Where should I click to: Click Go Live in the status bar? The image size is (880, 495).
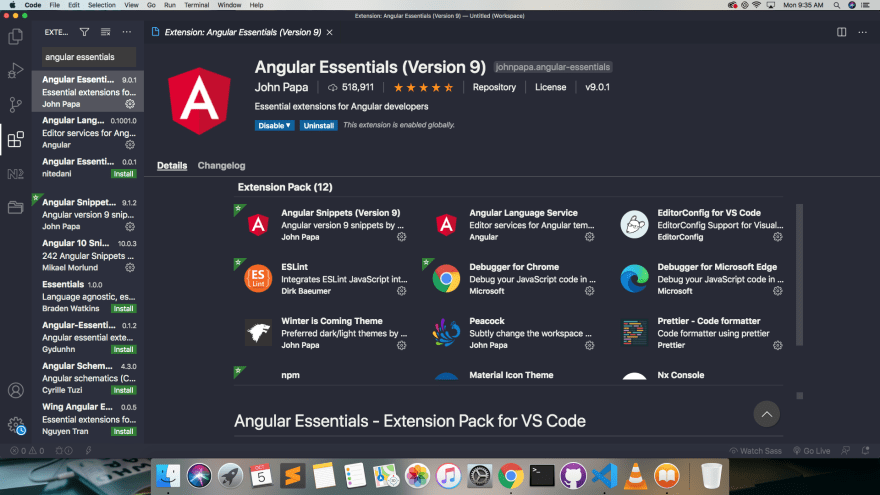[812, 451]
